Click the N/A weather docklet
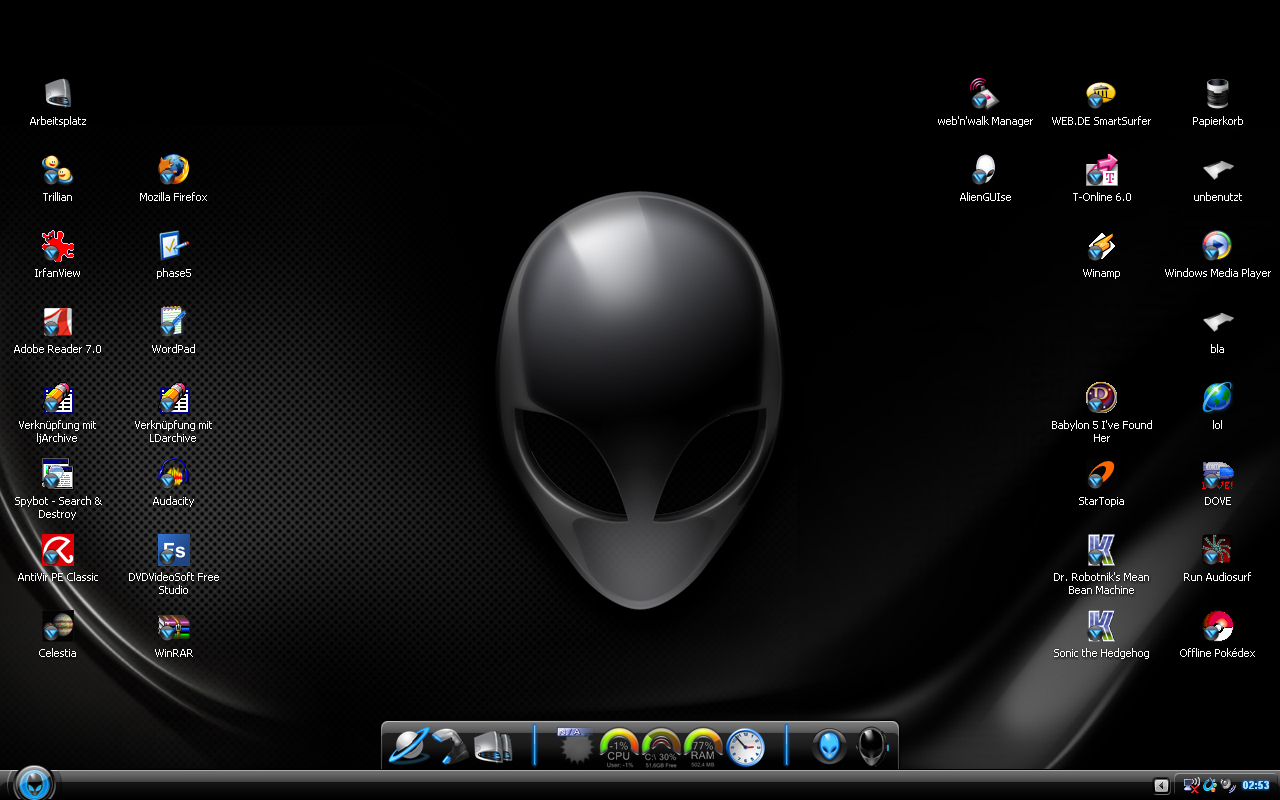 [x=576, y=746]
